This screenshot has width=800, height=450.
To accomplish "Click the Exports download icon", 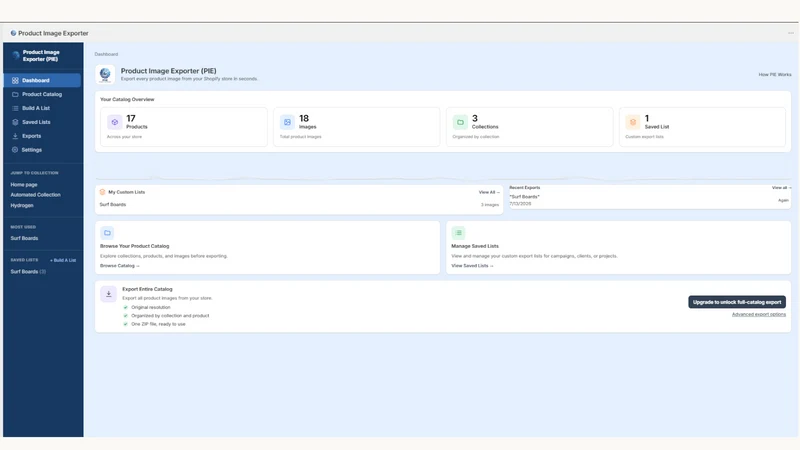I will coord(15,136).
